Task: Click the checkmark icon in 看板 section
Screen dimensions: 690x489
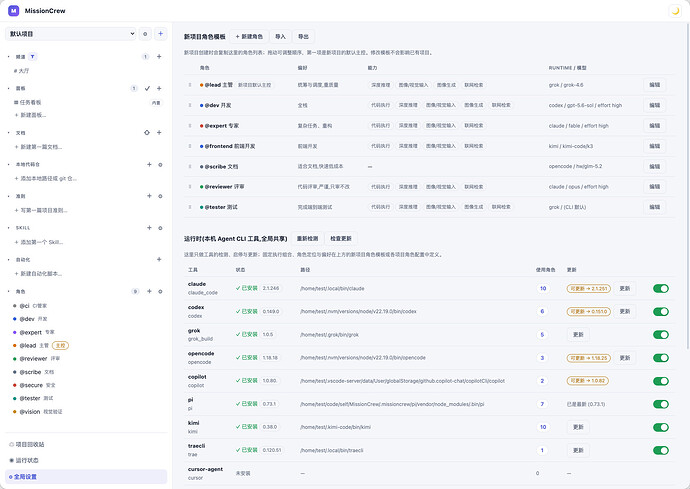Action: click(x=147, y=88)
